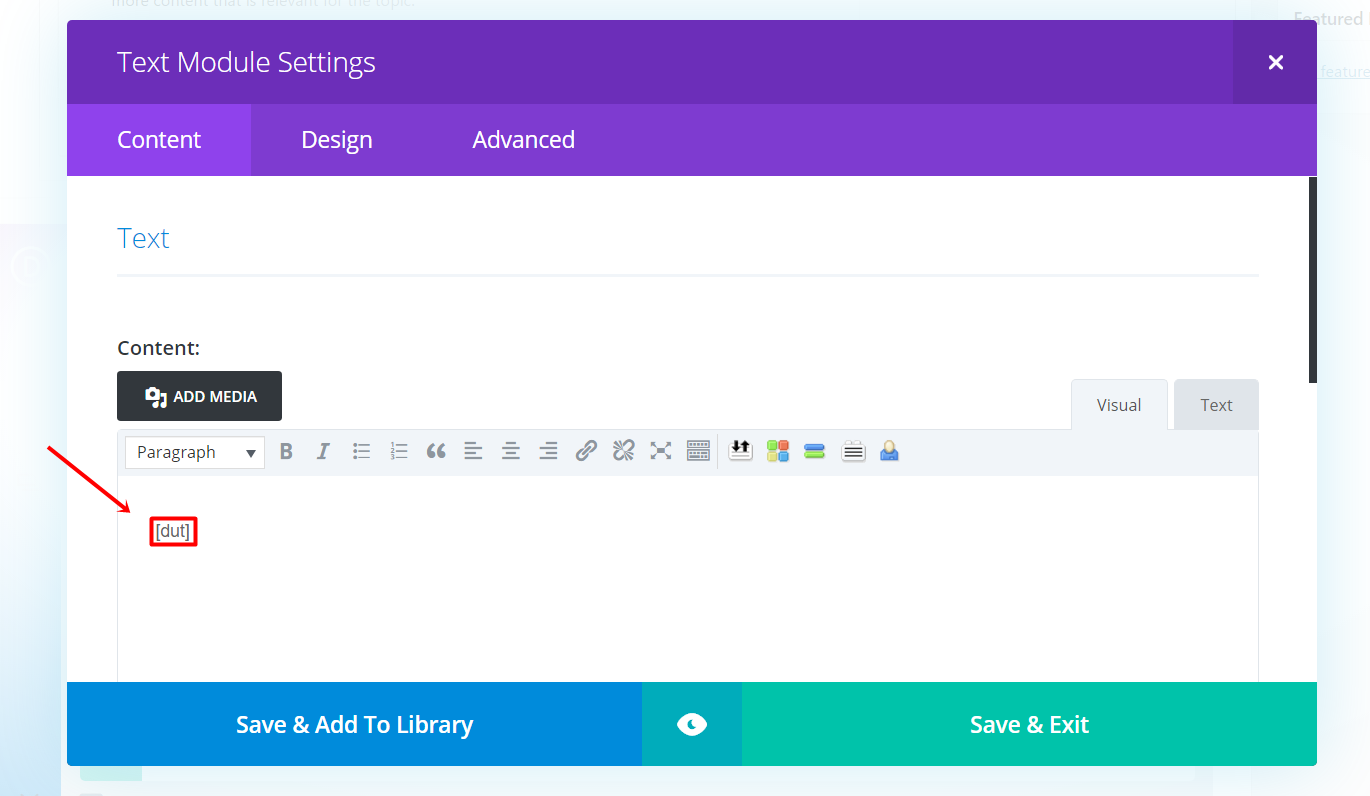Screen dimensions: 1370x796
Task: Apply blockquote formatting
Action: [436, 452]
